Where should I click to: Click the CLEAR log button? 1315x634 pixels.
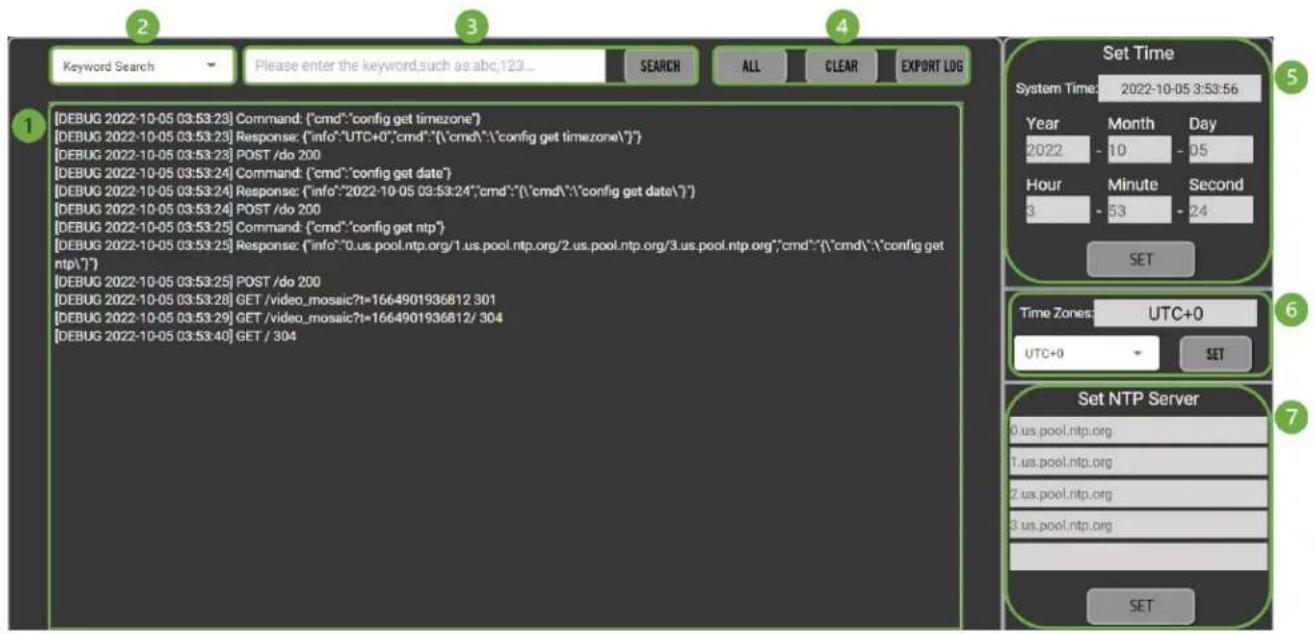tap(841, 67)
